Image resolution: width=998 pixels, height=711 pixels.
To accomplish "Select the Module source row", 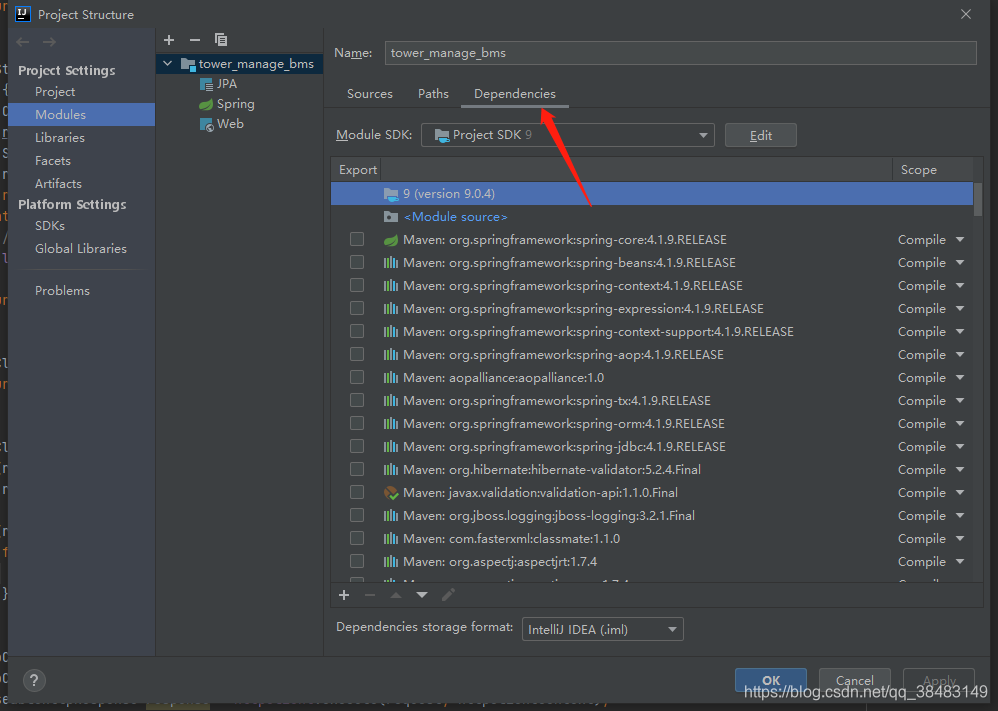I will click(652, 217).
